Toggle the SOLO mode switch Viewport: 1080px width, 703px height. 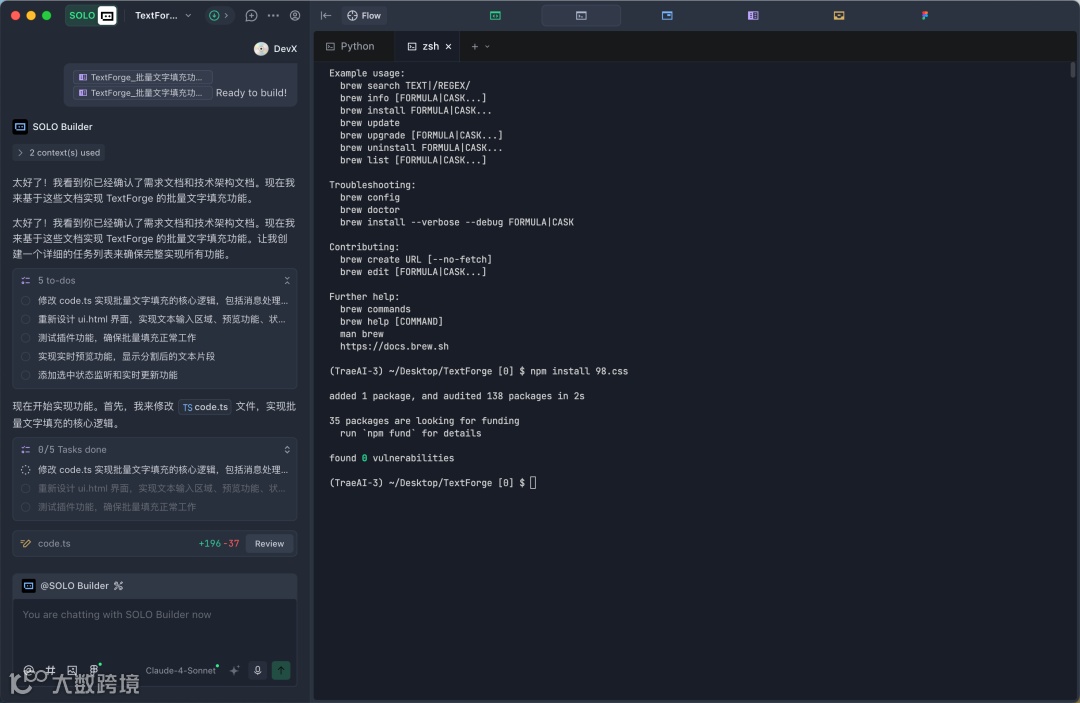point(91,15)
